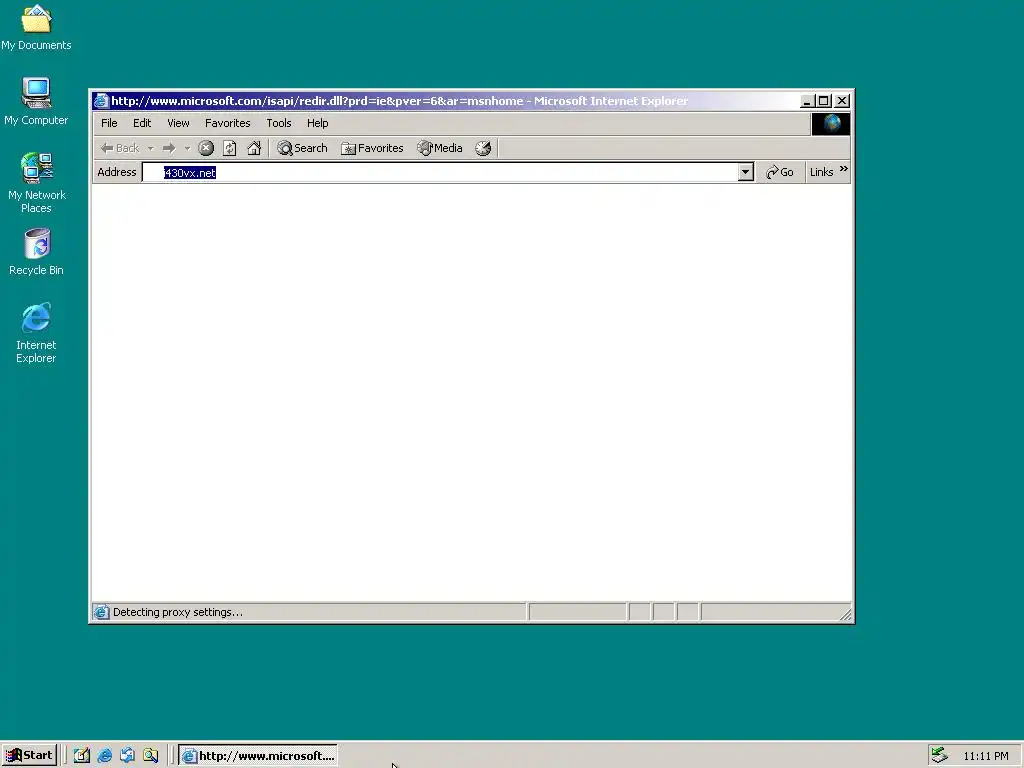The width and height of the screenshot is (1024, 768).
Task: Select the My Documents desktop icon
Action: point(36,28)
